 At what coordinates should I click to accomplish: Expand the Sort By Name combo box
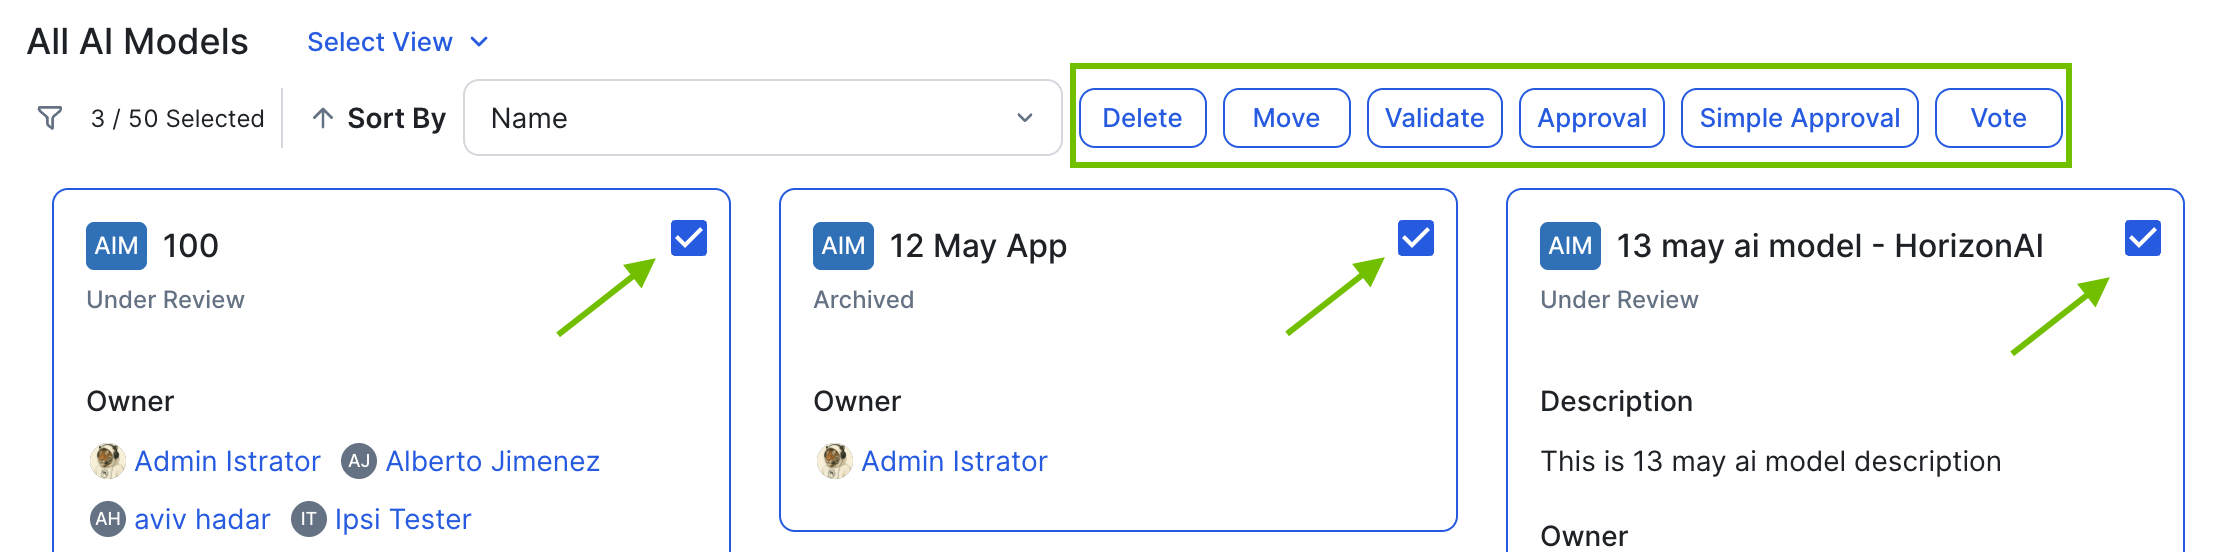click(762, 118)
